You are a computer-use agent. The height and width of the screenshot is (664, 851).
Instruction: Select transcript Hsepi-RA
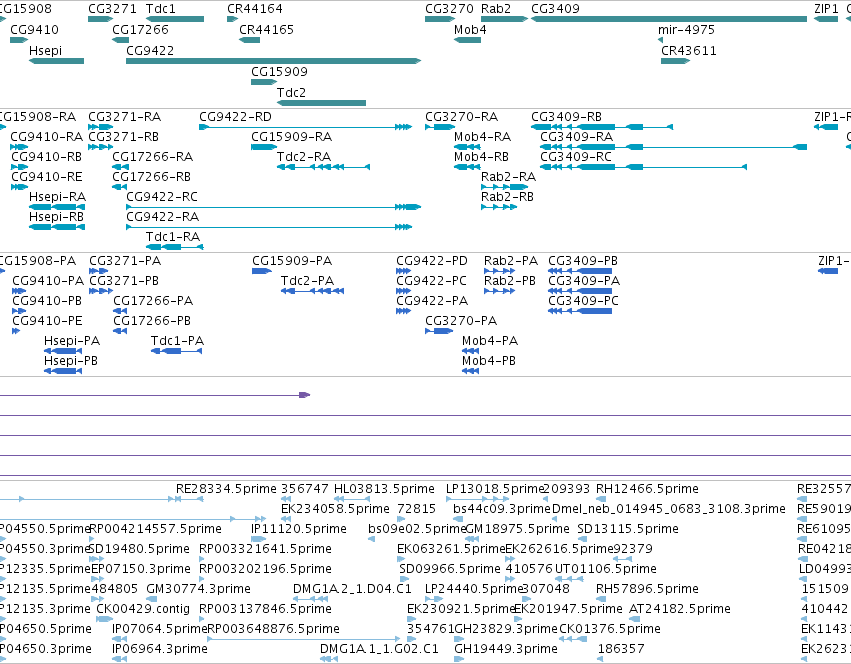57,197
